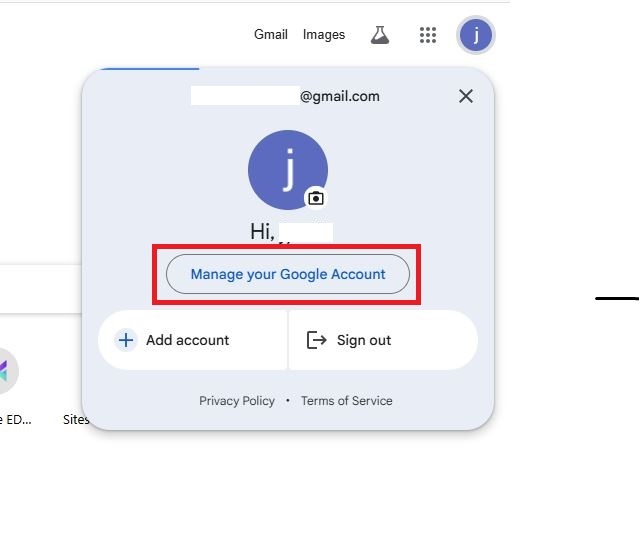
Task: Click the large profile picture in the panel
Action: coord(288,170)
